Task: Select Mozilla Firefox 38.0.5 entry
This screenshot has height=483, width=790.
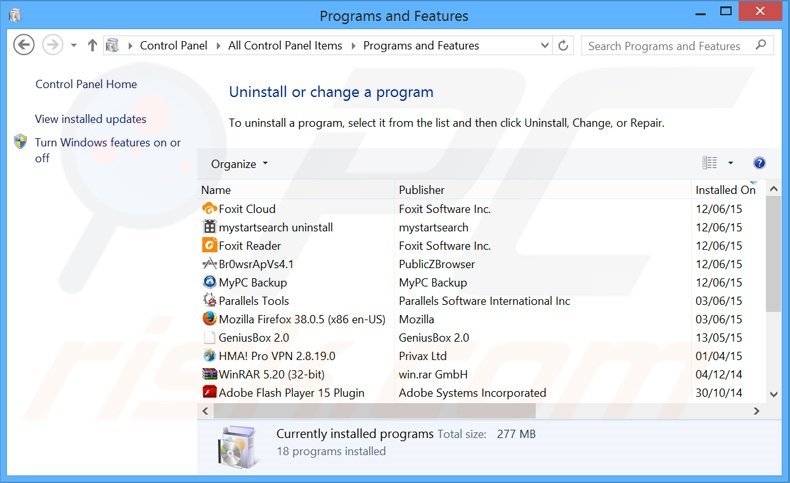Action: point(302,319)
